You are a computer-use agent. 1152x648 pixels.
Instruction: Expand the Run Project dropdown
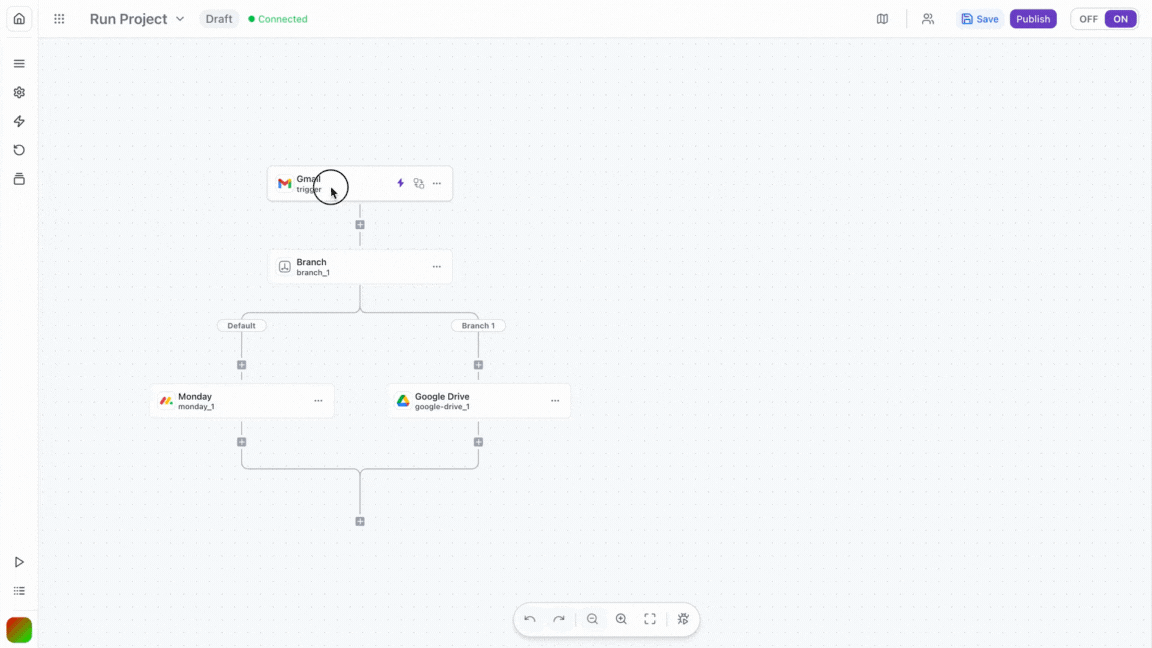click(x=180, y=19)
